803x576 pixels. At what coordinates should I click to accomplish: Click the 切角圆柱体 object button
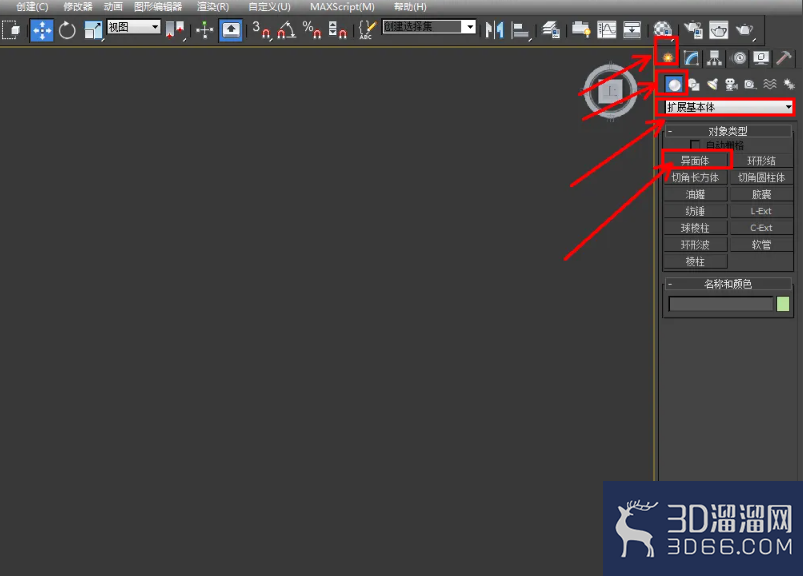[x=761, y=178]
